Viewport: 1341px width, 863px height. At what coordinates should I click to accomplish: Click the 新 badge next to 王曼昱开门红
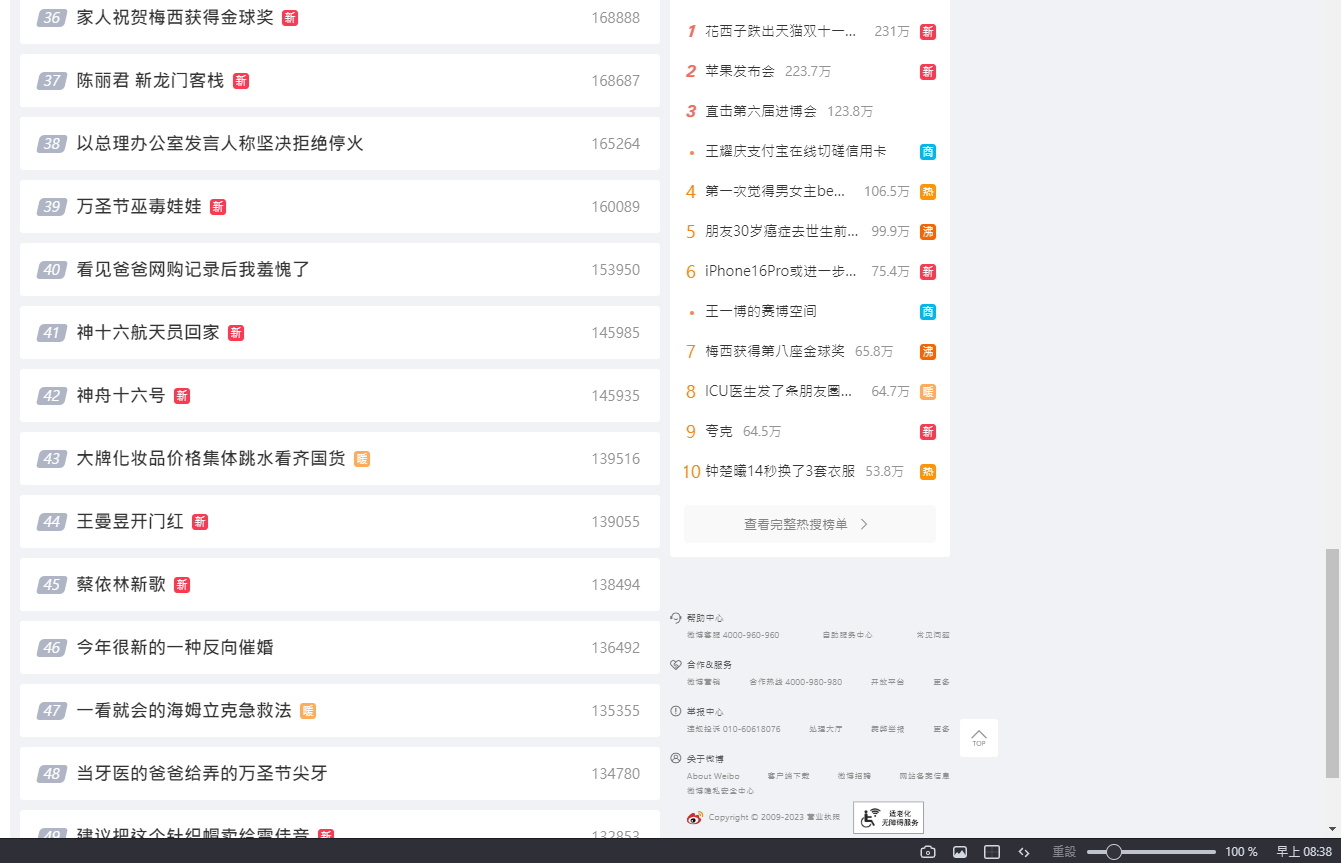point(200,522)
